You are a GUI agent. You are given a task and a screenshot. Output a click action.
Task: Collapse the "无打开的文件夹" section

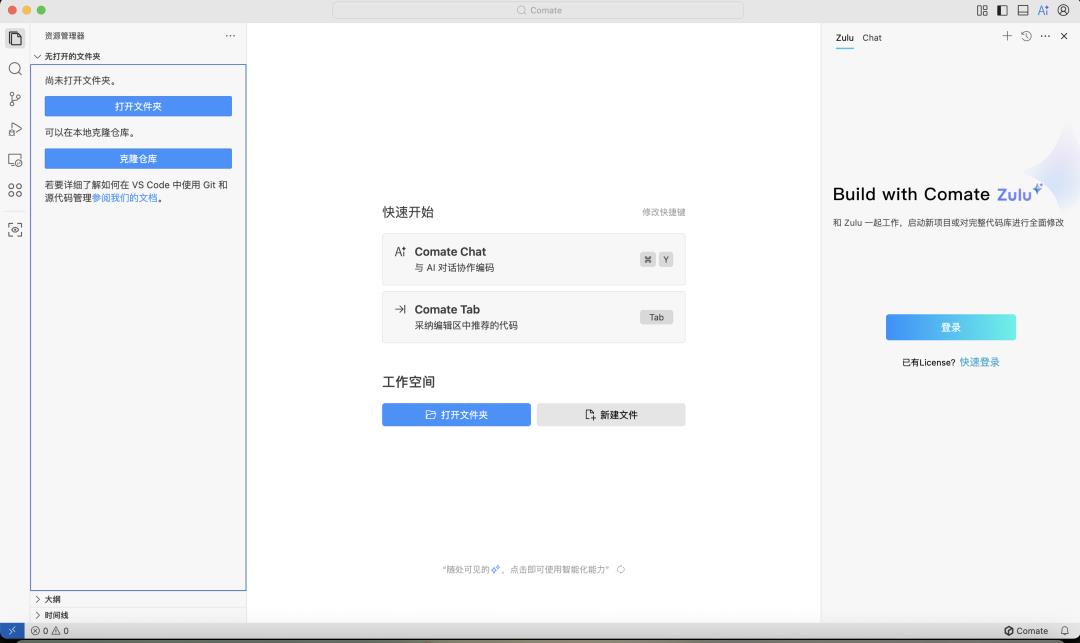138,56
